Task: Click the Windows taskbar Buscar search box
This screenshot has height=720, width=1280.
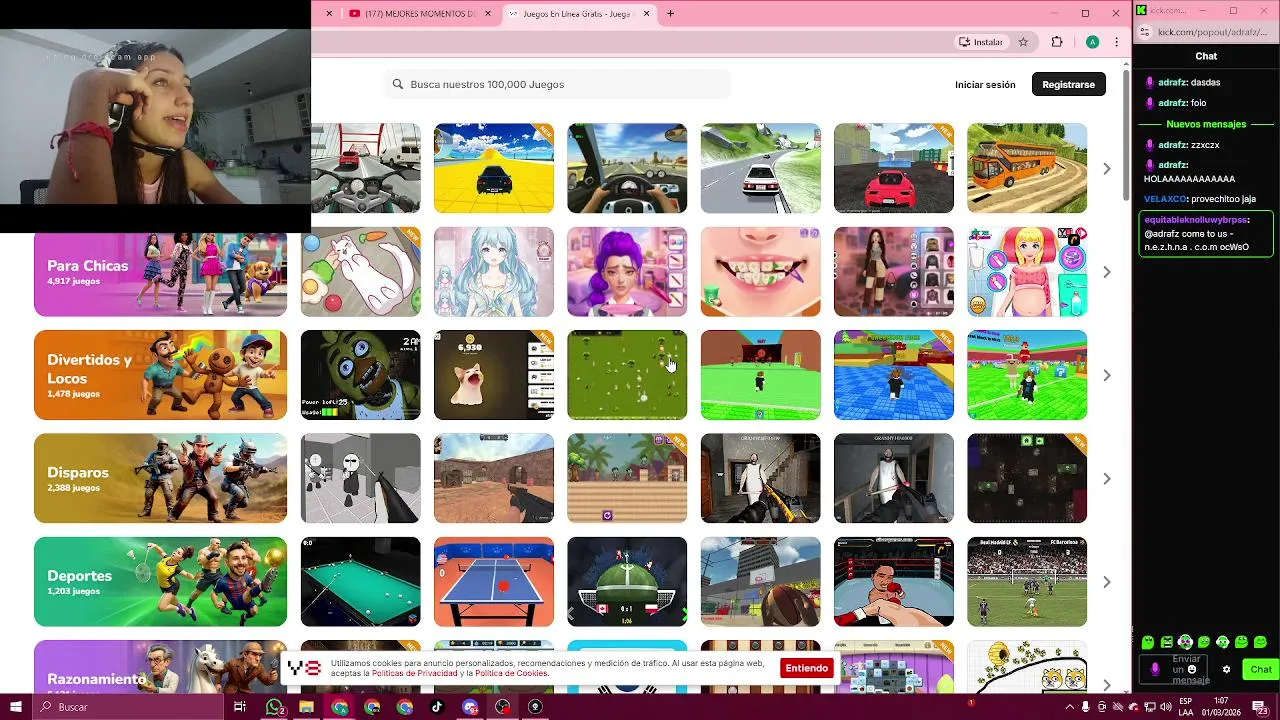Action: (x=130, y=707)
